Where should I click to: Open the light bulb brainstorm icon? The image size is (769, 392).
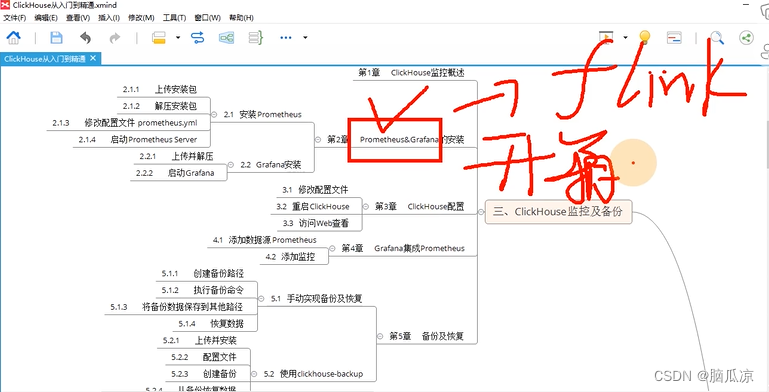click(644, 37)
